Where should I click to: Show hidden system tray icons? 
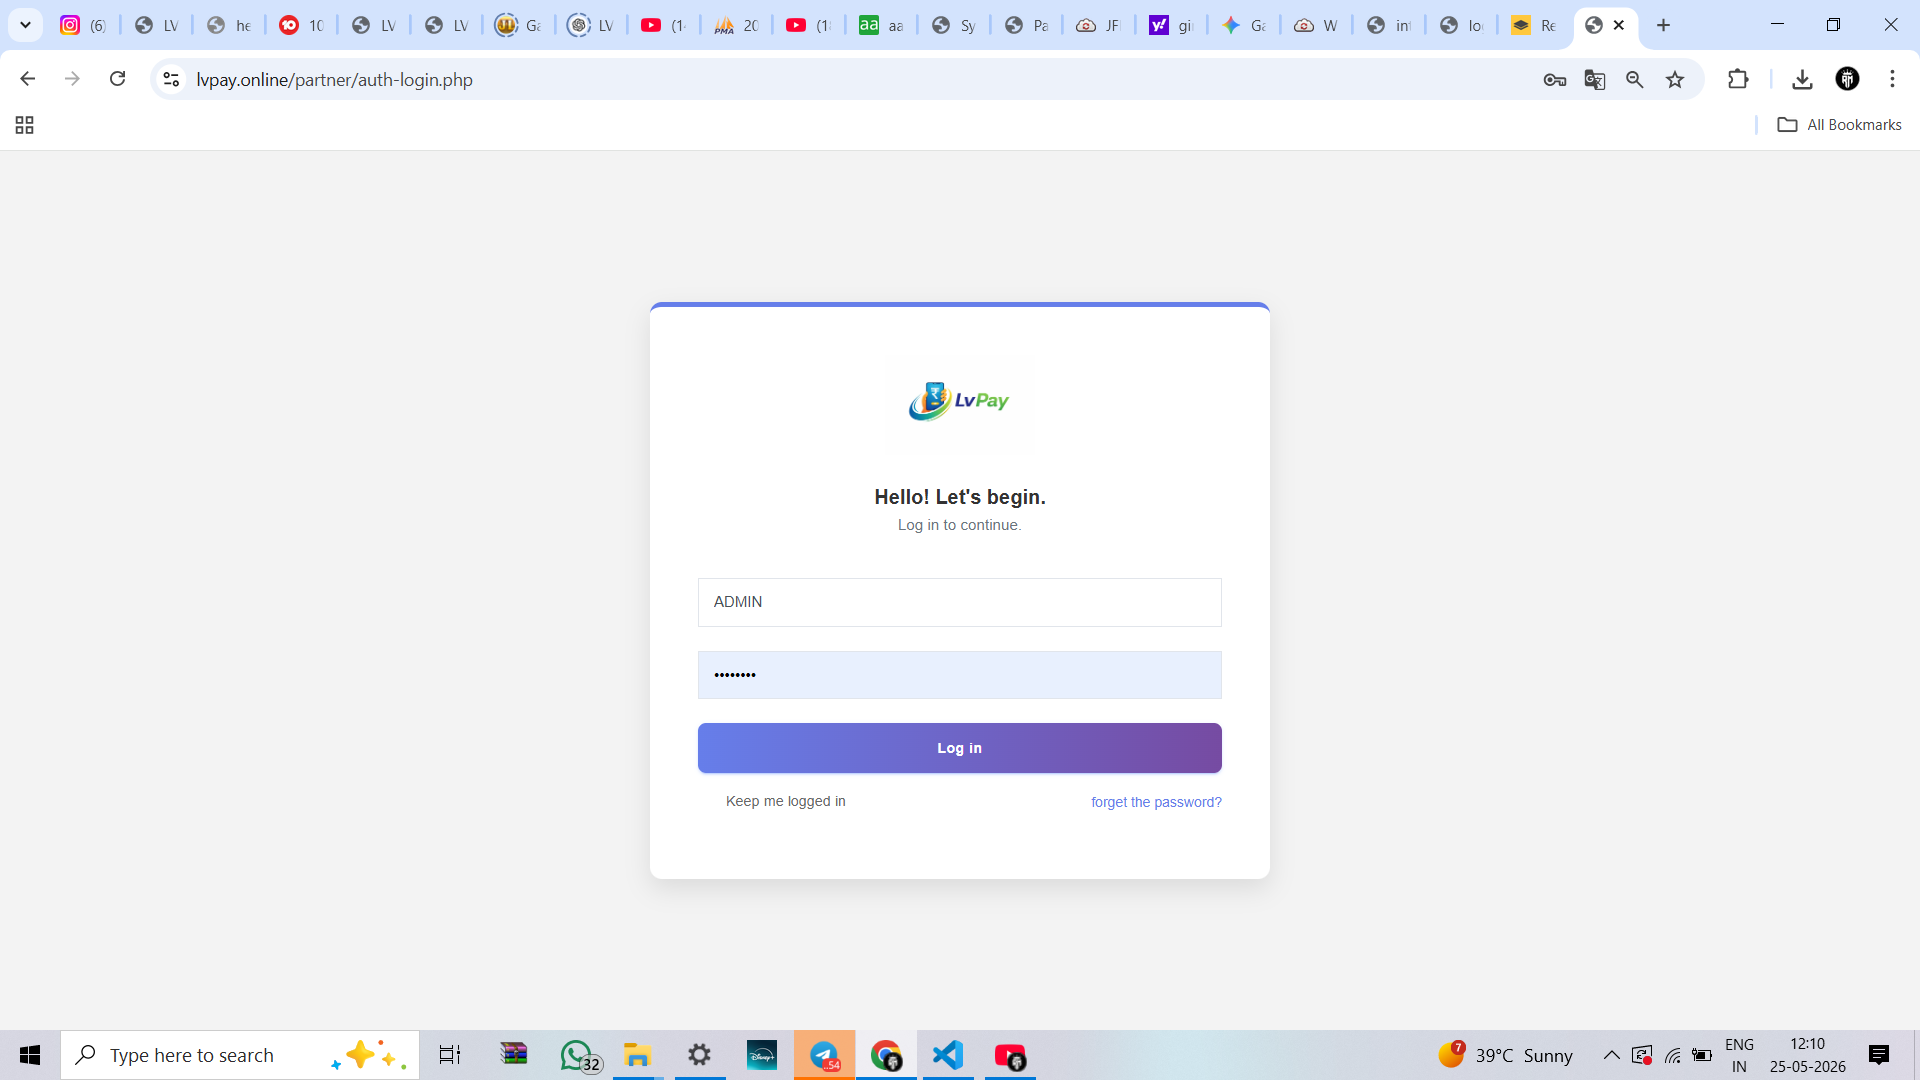1612,1055
